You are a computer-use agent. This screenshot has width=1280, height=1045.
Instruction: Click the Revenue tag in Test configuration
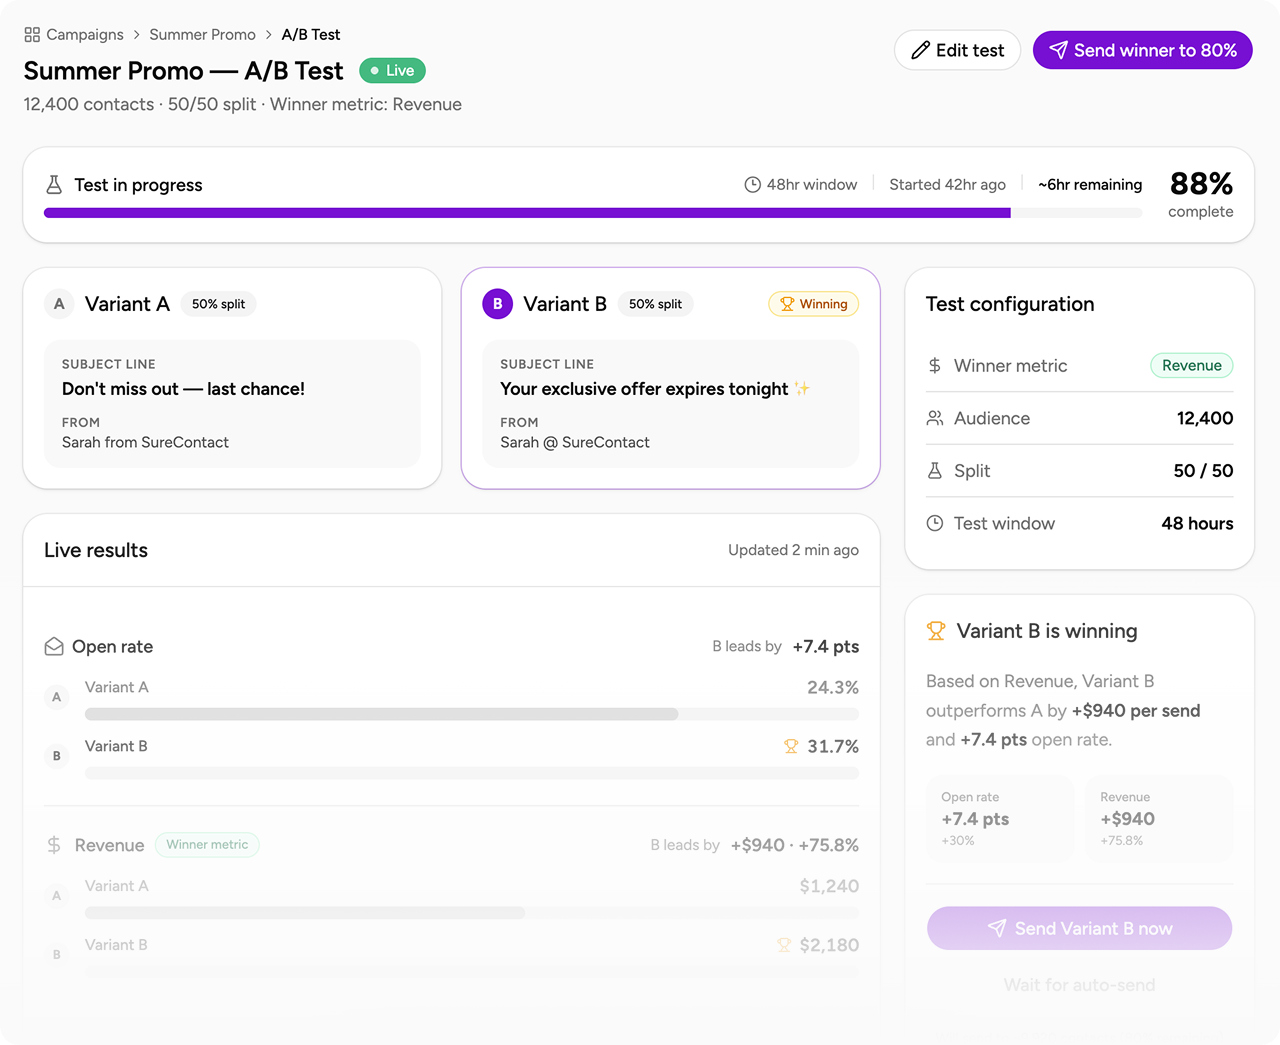[x=1191, y=366]
